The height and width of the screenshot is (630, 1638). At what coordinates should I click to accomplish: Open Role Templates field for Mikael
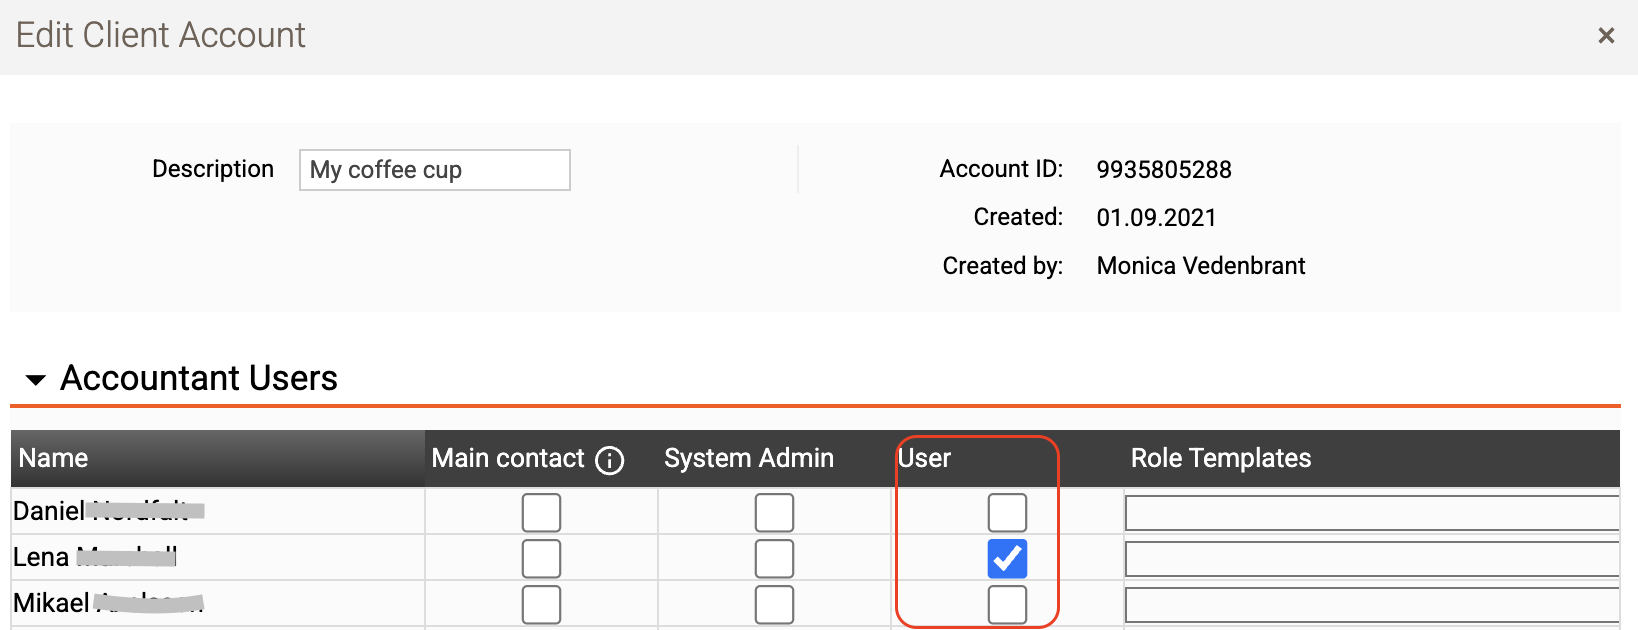(1371, 605)
